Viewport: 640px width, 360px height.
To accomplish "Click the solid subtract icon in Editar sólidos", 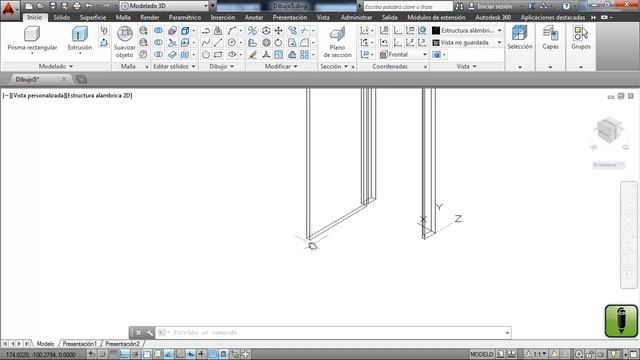I will [x=158, y=42].
